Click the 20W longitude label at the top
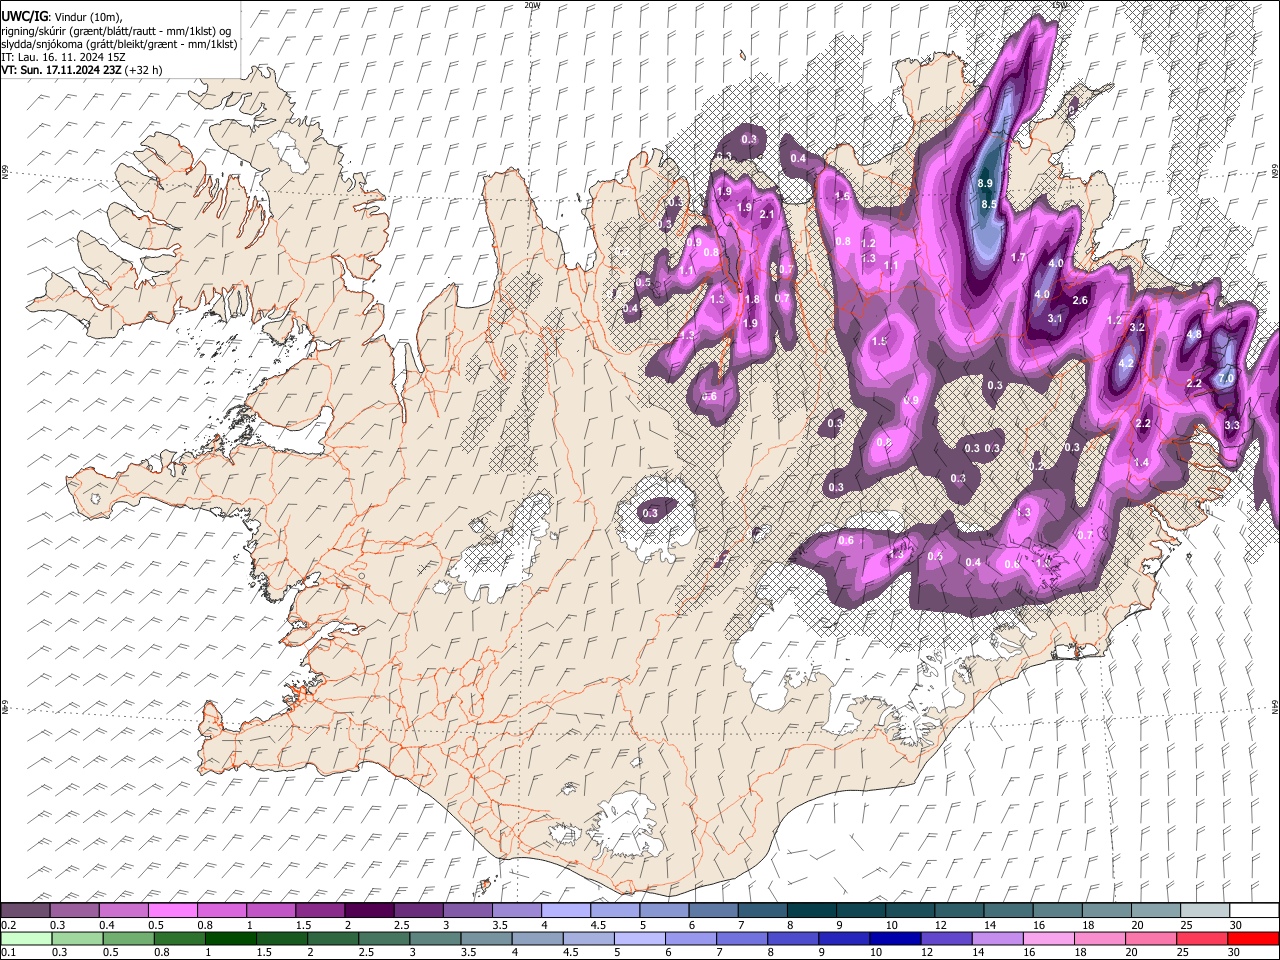This screenshot has height=960, width=1280. [x=532, y=5]
